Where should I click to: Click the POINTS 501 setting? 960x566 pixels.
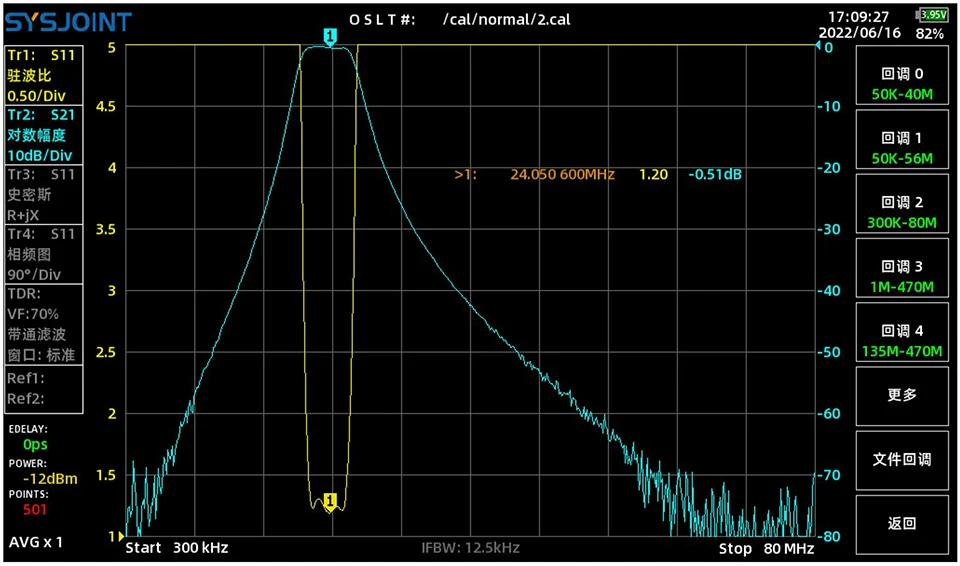point(35,510)
